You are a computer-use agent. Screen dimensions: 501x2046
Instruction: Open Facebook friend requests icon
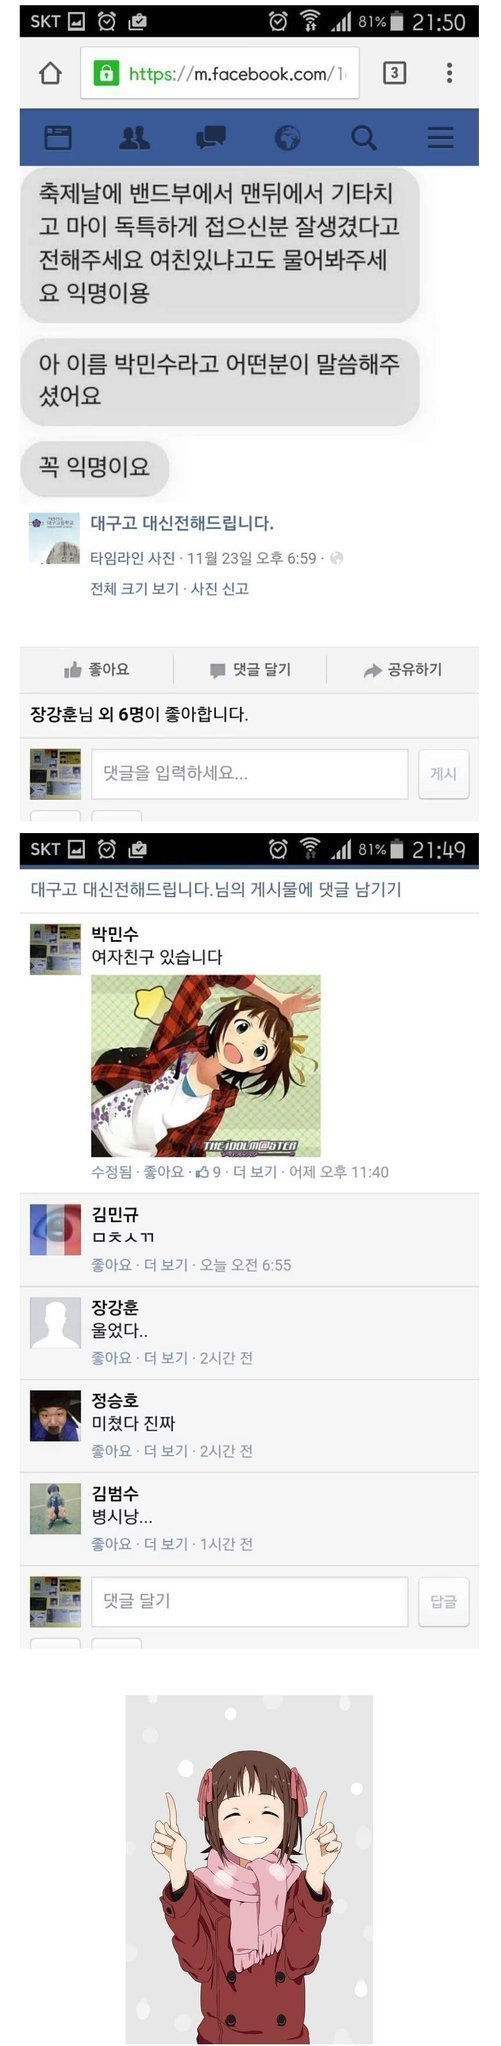coord(134,138)
